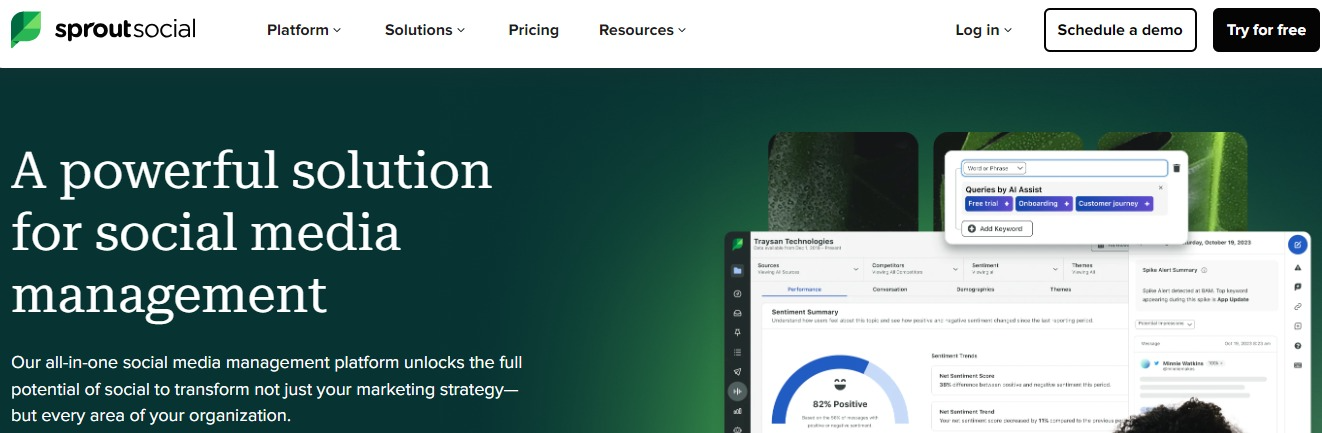Open the inbox tray icon in sidebar
This screenshot has width=1322, height=433.
pyautogui.click(x=737, y=313)
